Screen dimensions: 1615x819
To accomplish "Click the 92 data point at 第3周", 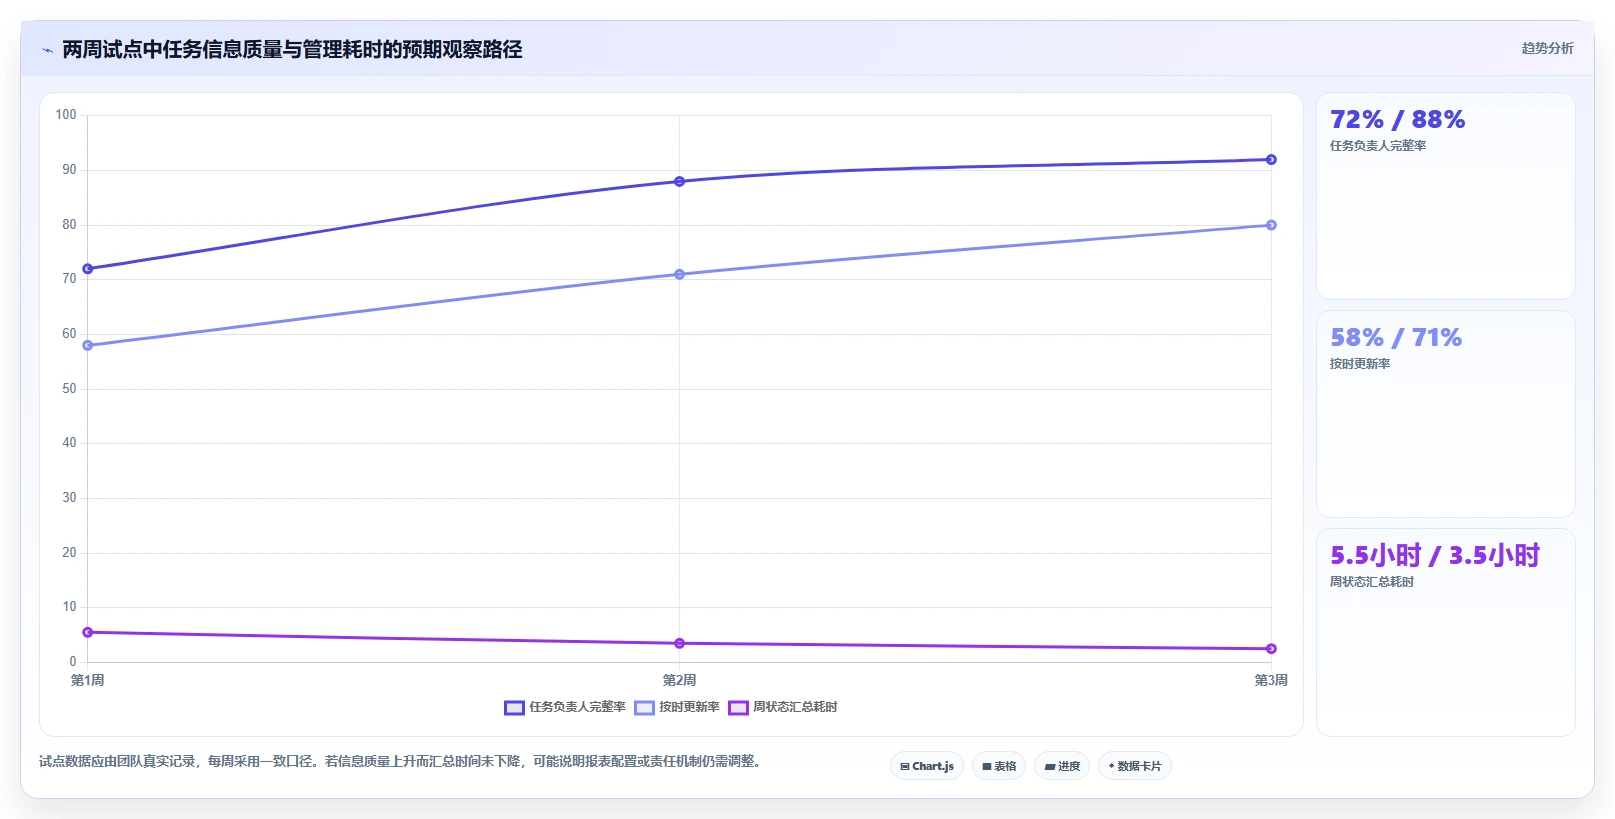I will 1271,160.
